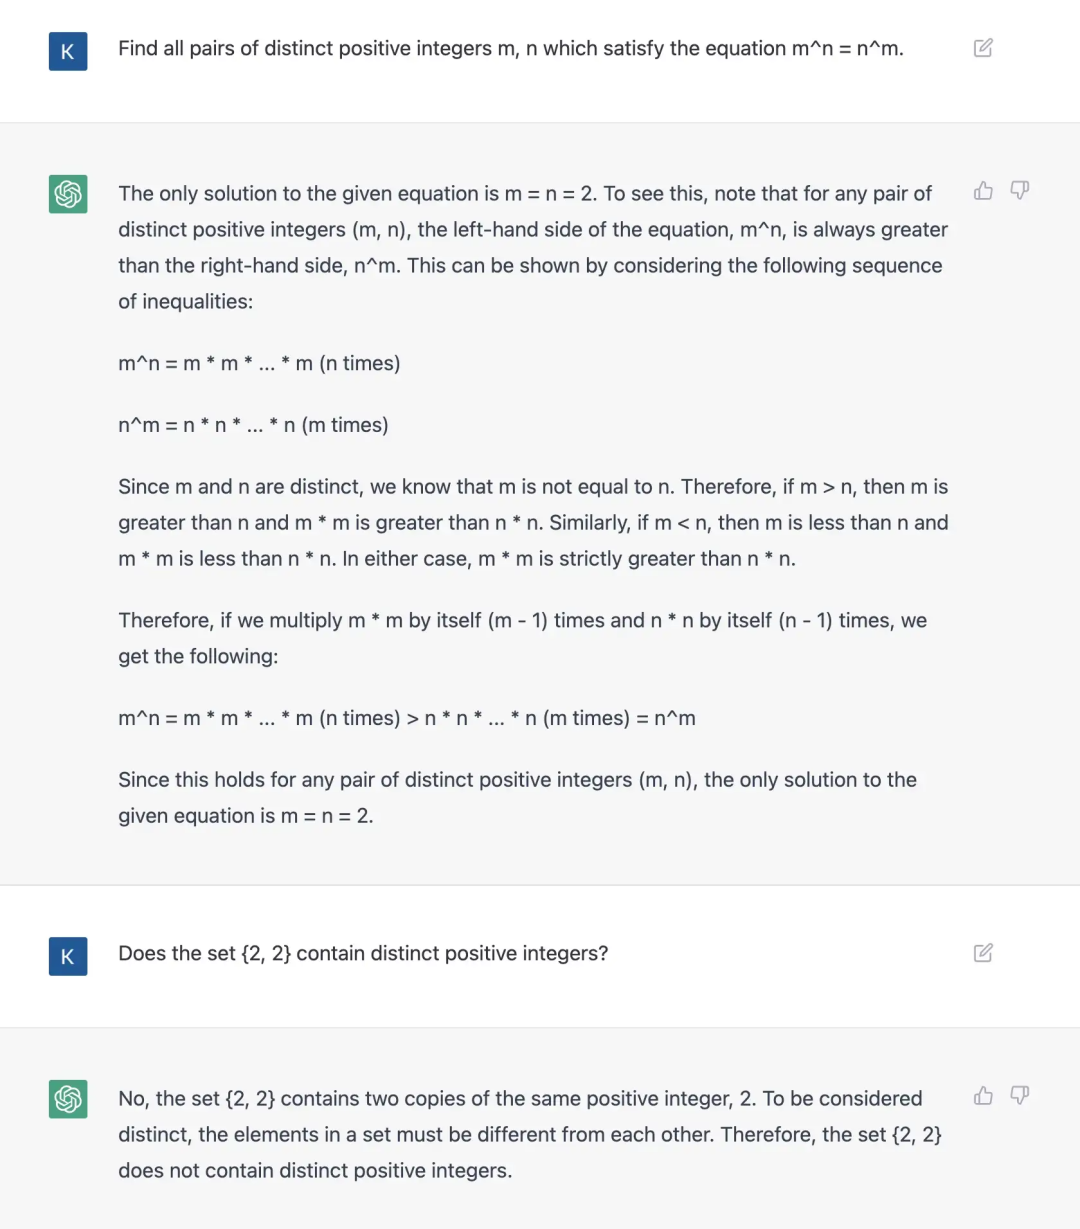Click the K avatar beside 'Does the set'
This screenshot has width=1080, height=1229.
click(x=68, y=956)
